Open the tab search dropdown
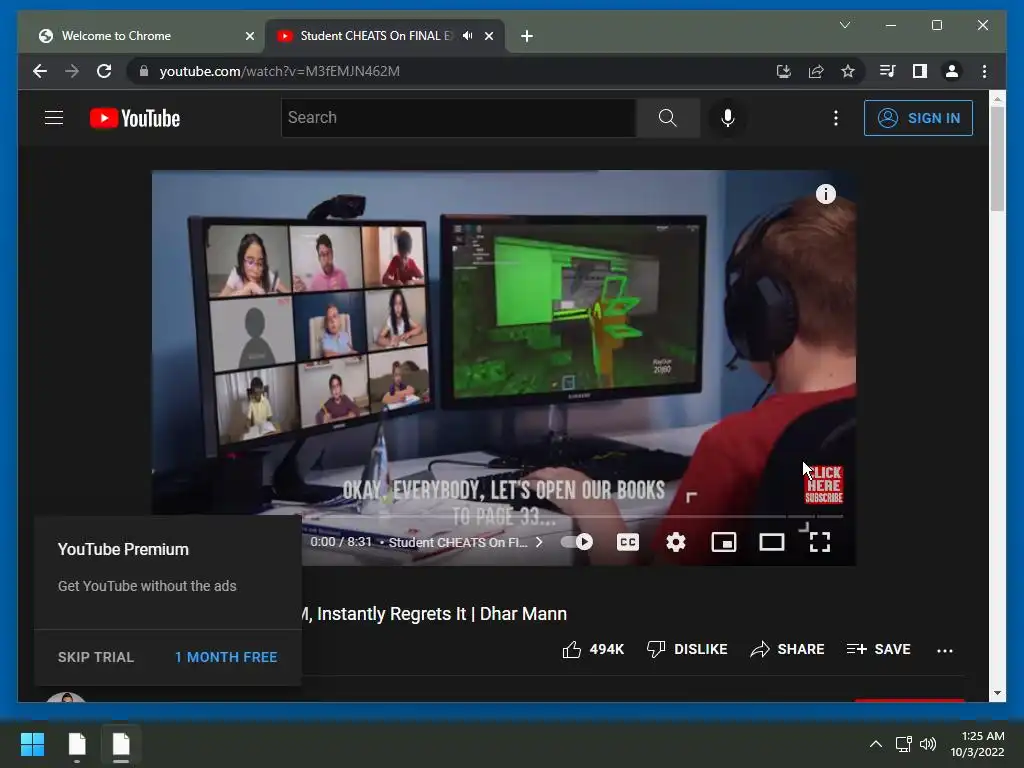 pos(844,25)
